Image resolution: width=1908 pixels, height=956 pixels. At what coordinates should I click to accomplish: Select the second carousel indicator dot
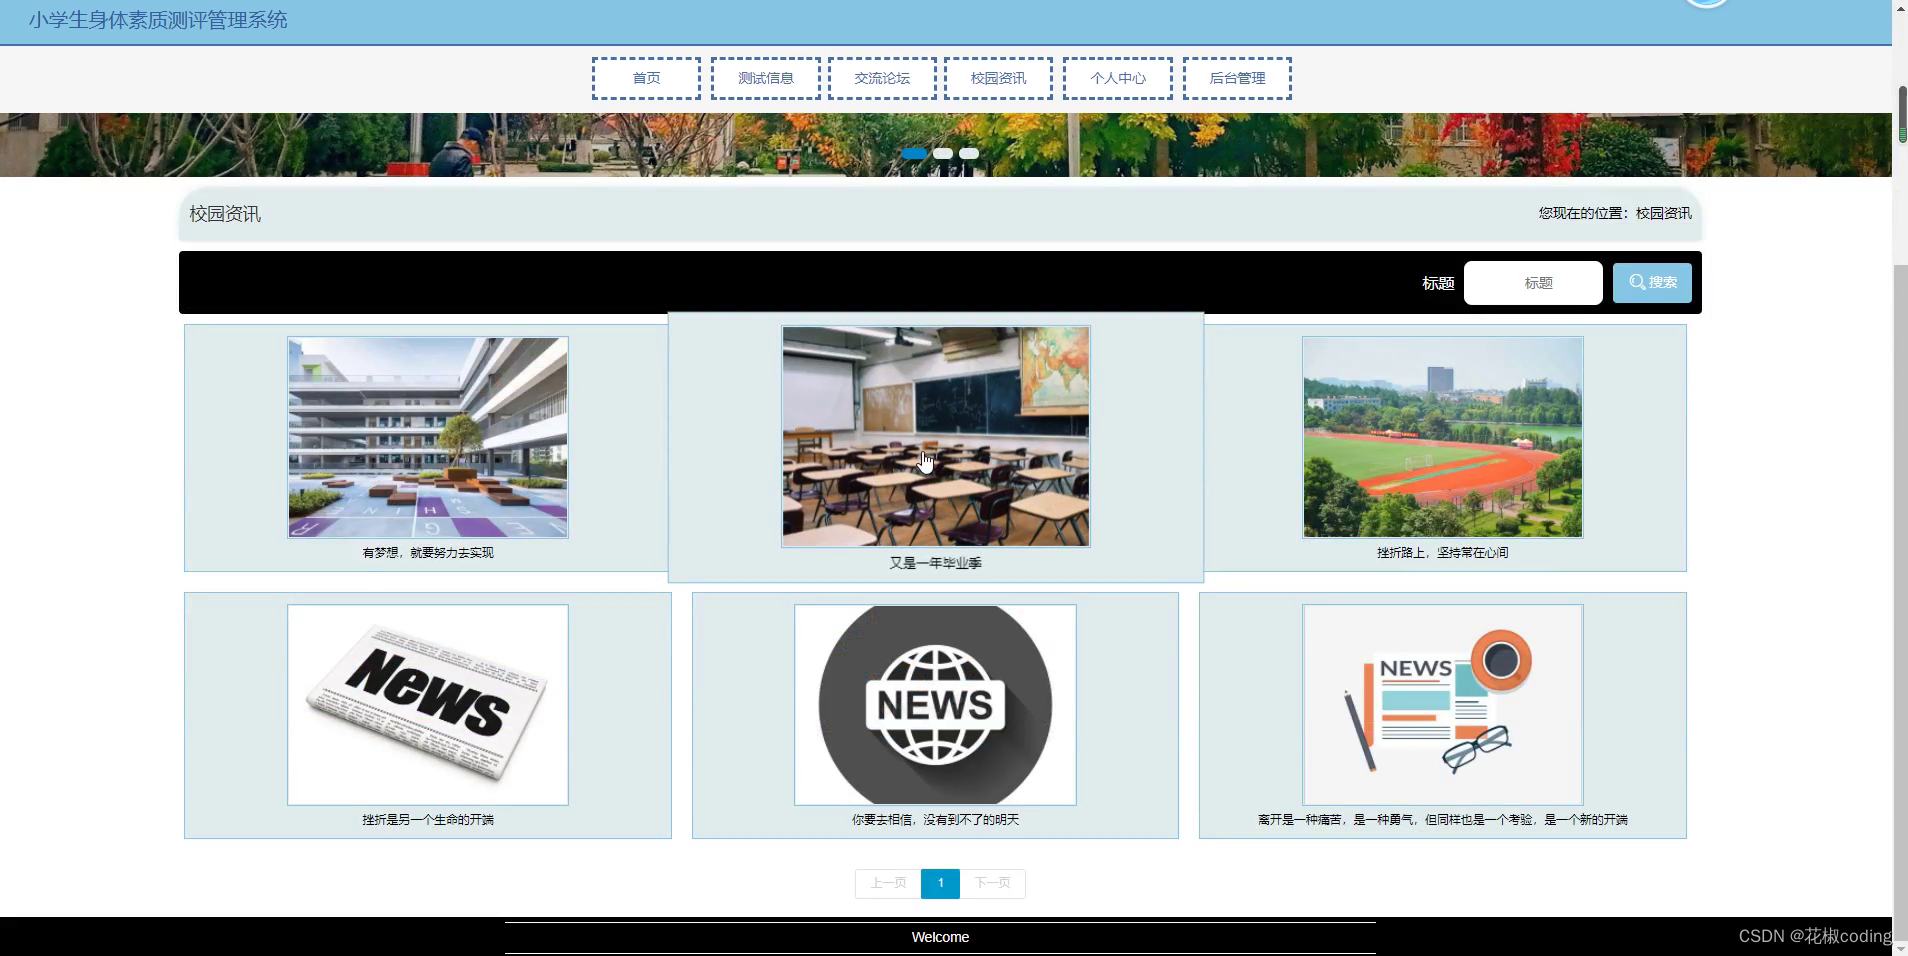coord(943,153)
